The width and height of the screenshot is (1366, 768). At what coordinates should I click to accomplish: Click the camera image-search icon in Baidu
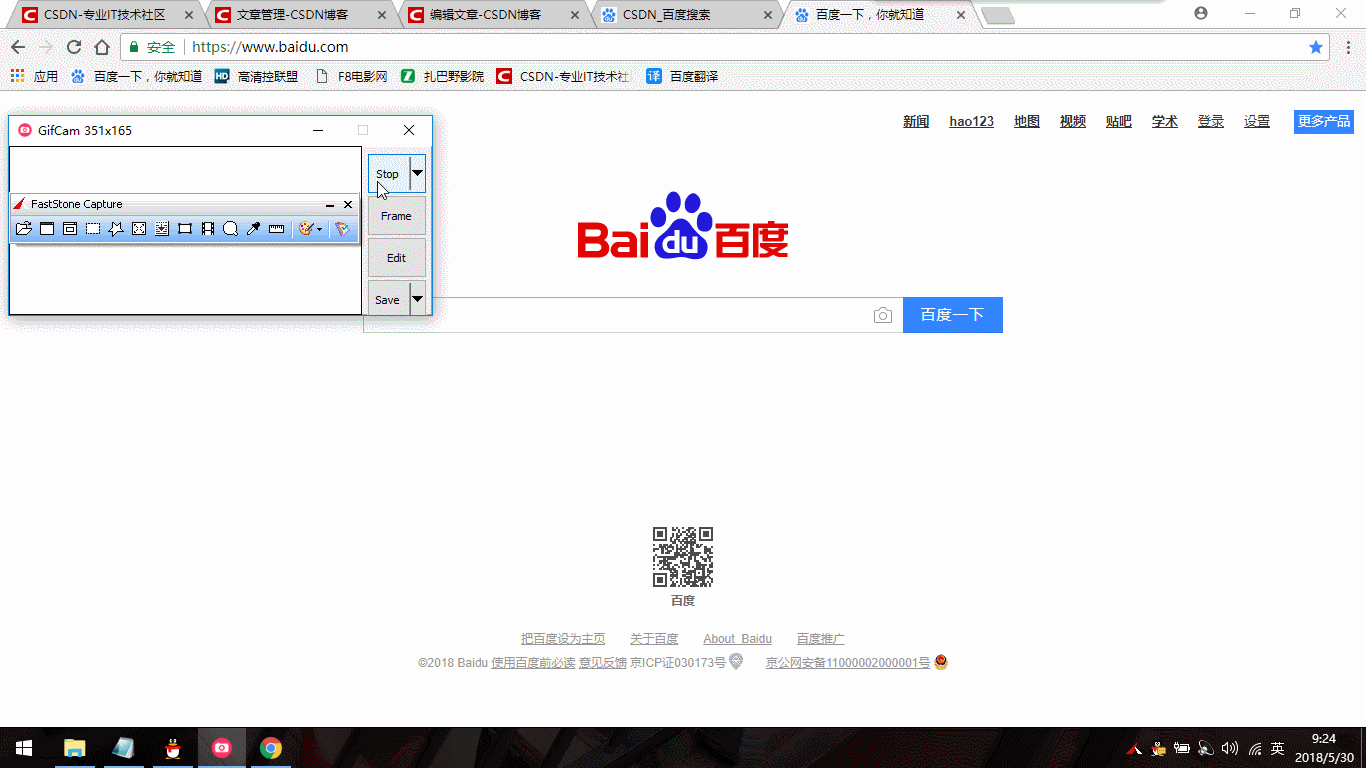click(x=882, y=315)
